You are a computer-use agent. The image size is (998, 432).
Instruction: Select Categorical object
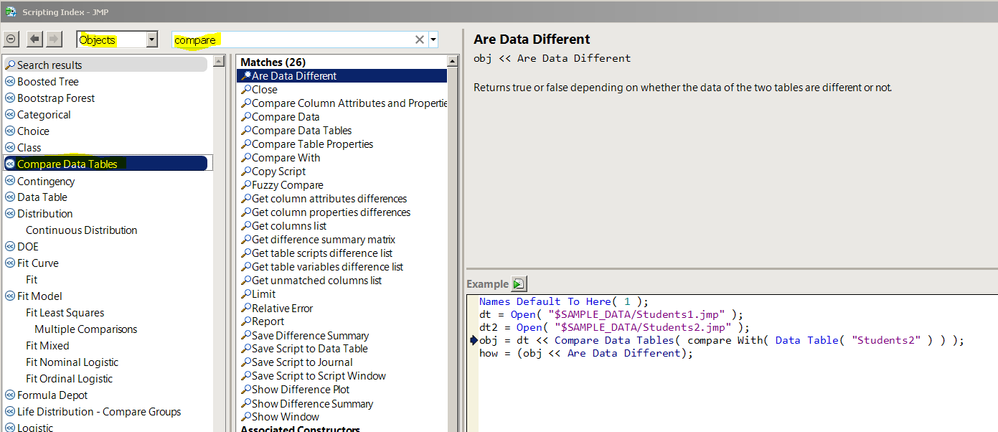[44, 115]
